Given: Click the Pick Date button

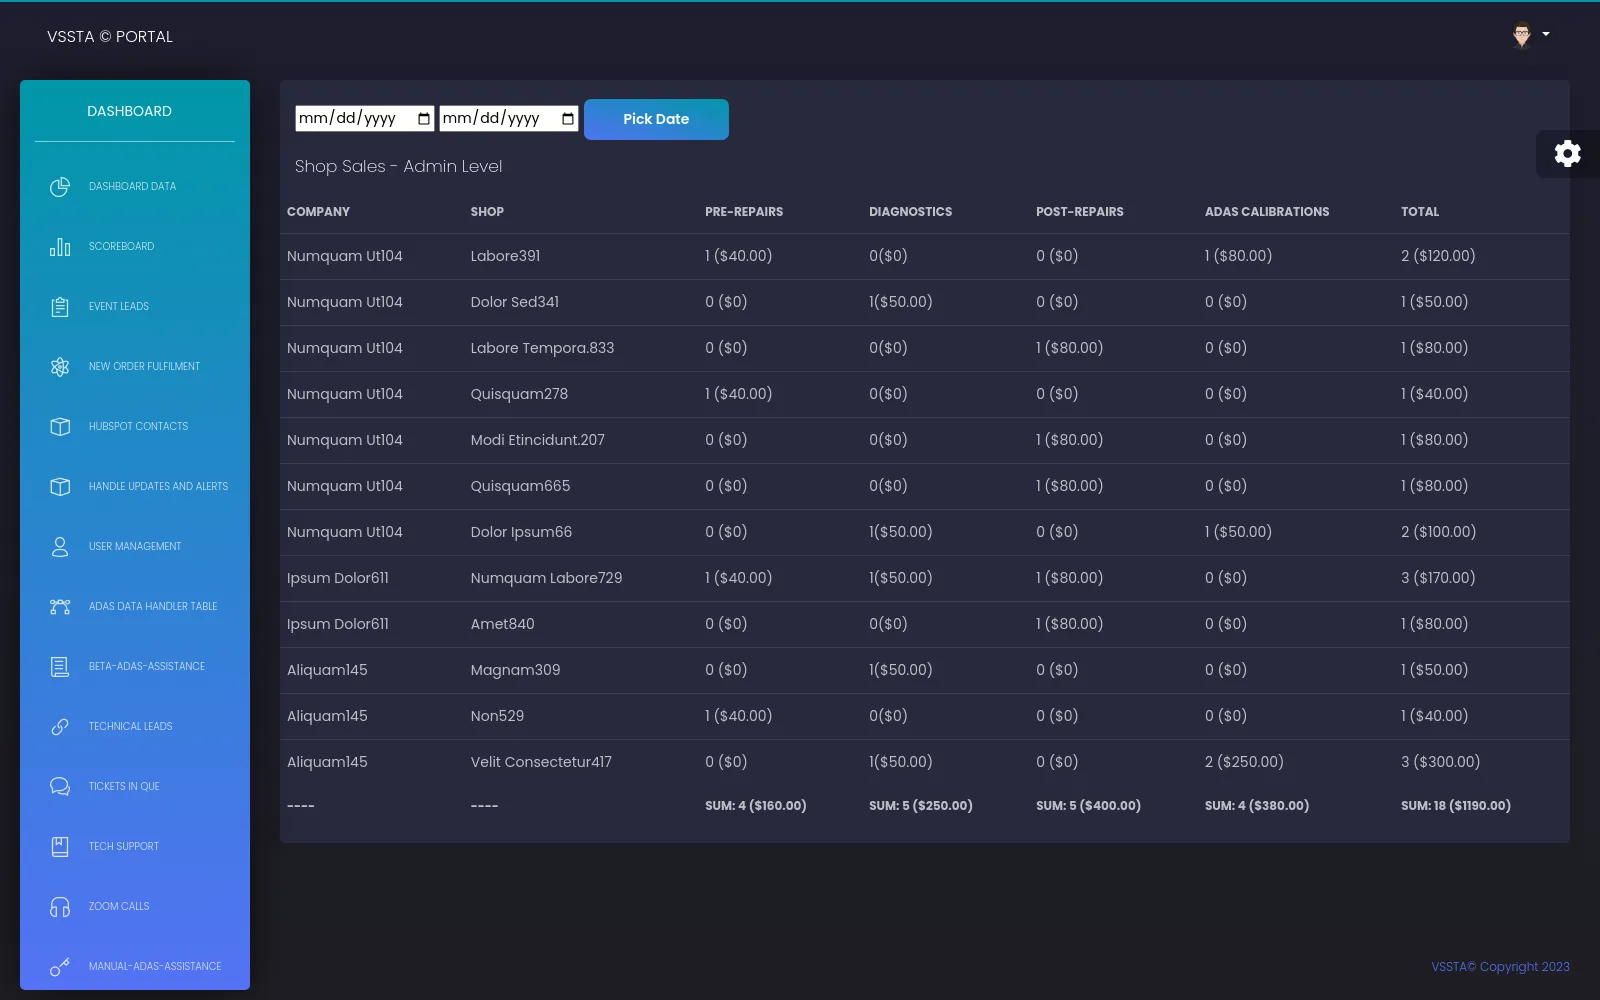Looking at the screenshot, I should click(x=656, y=119).
